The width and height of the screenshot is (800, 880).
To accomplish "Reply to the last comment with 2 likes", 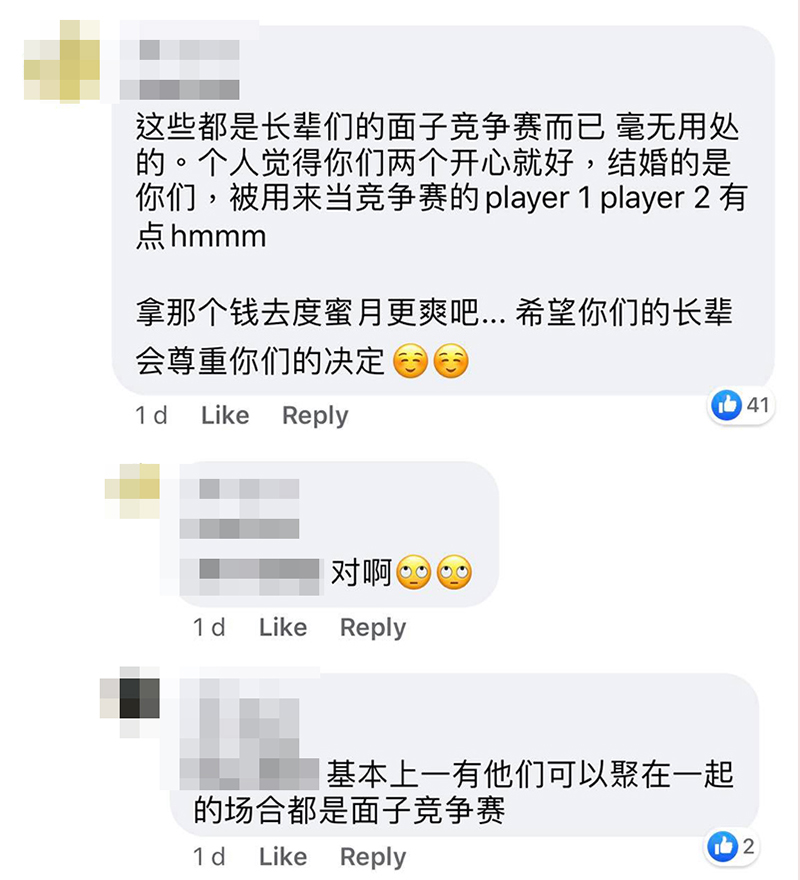I will [373, 857].
